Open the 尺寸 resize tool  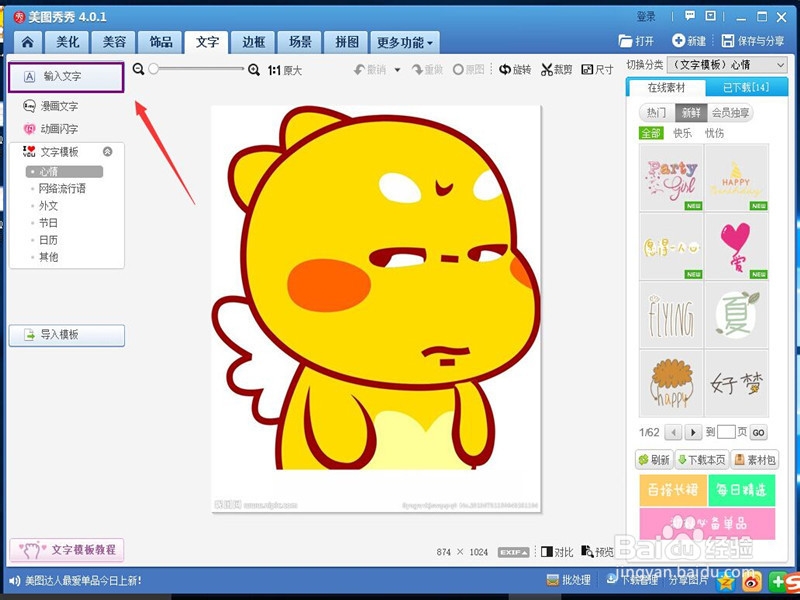point(597,69)
